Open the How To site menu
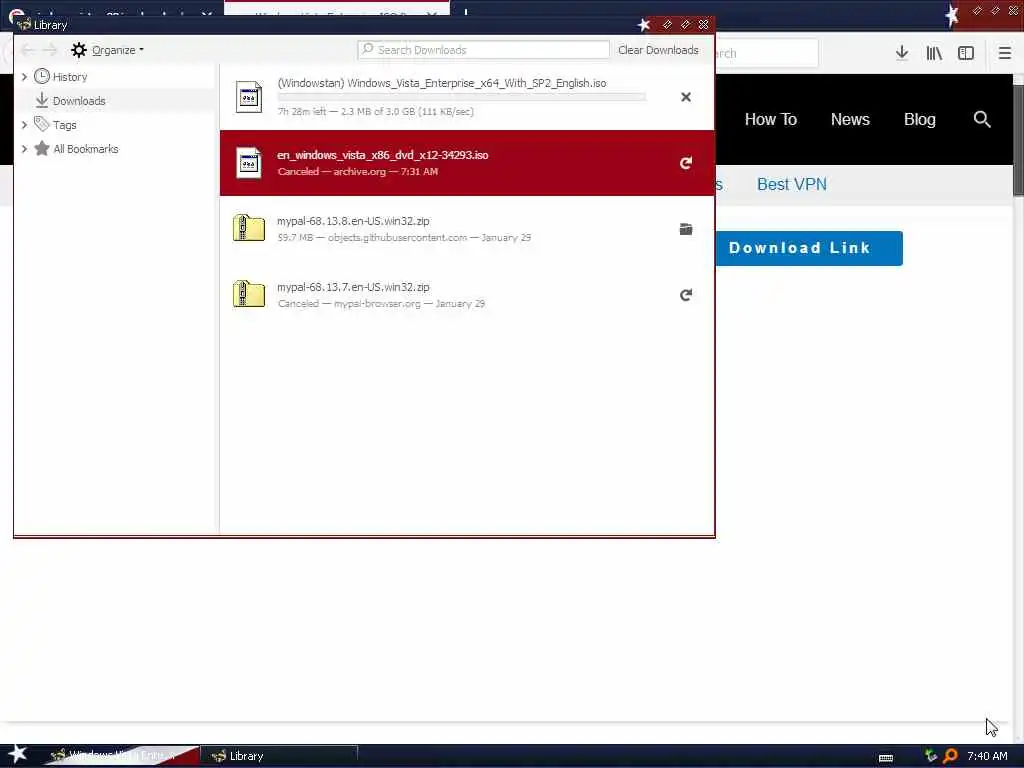The height and width of the screenshot is (768, 1024). coord(771,120)
